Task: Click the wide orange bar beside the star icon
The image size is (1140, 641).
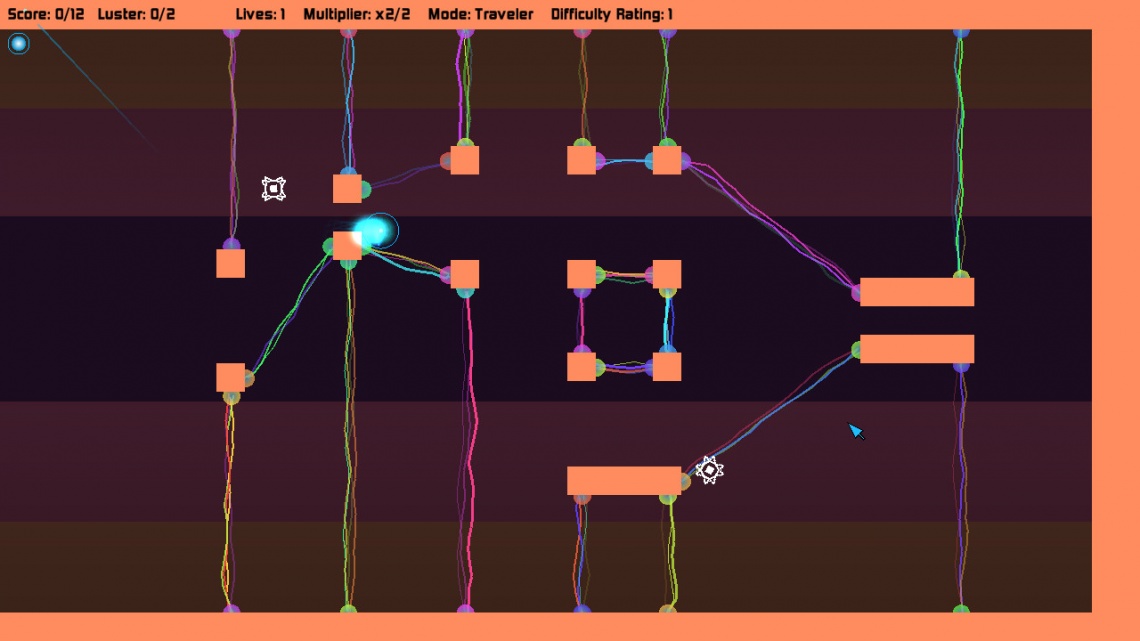Action: pyautogui.click(x=624, y=481)
